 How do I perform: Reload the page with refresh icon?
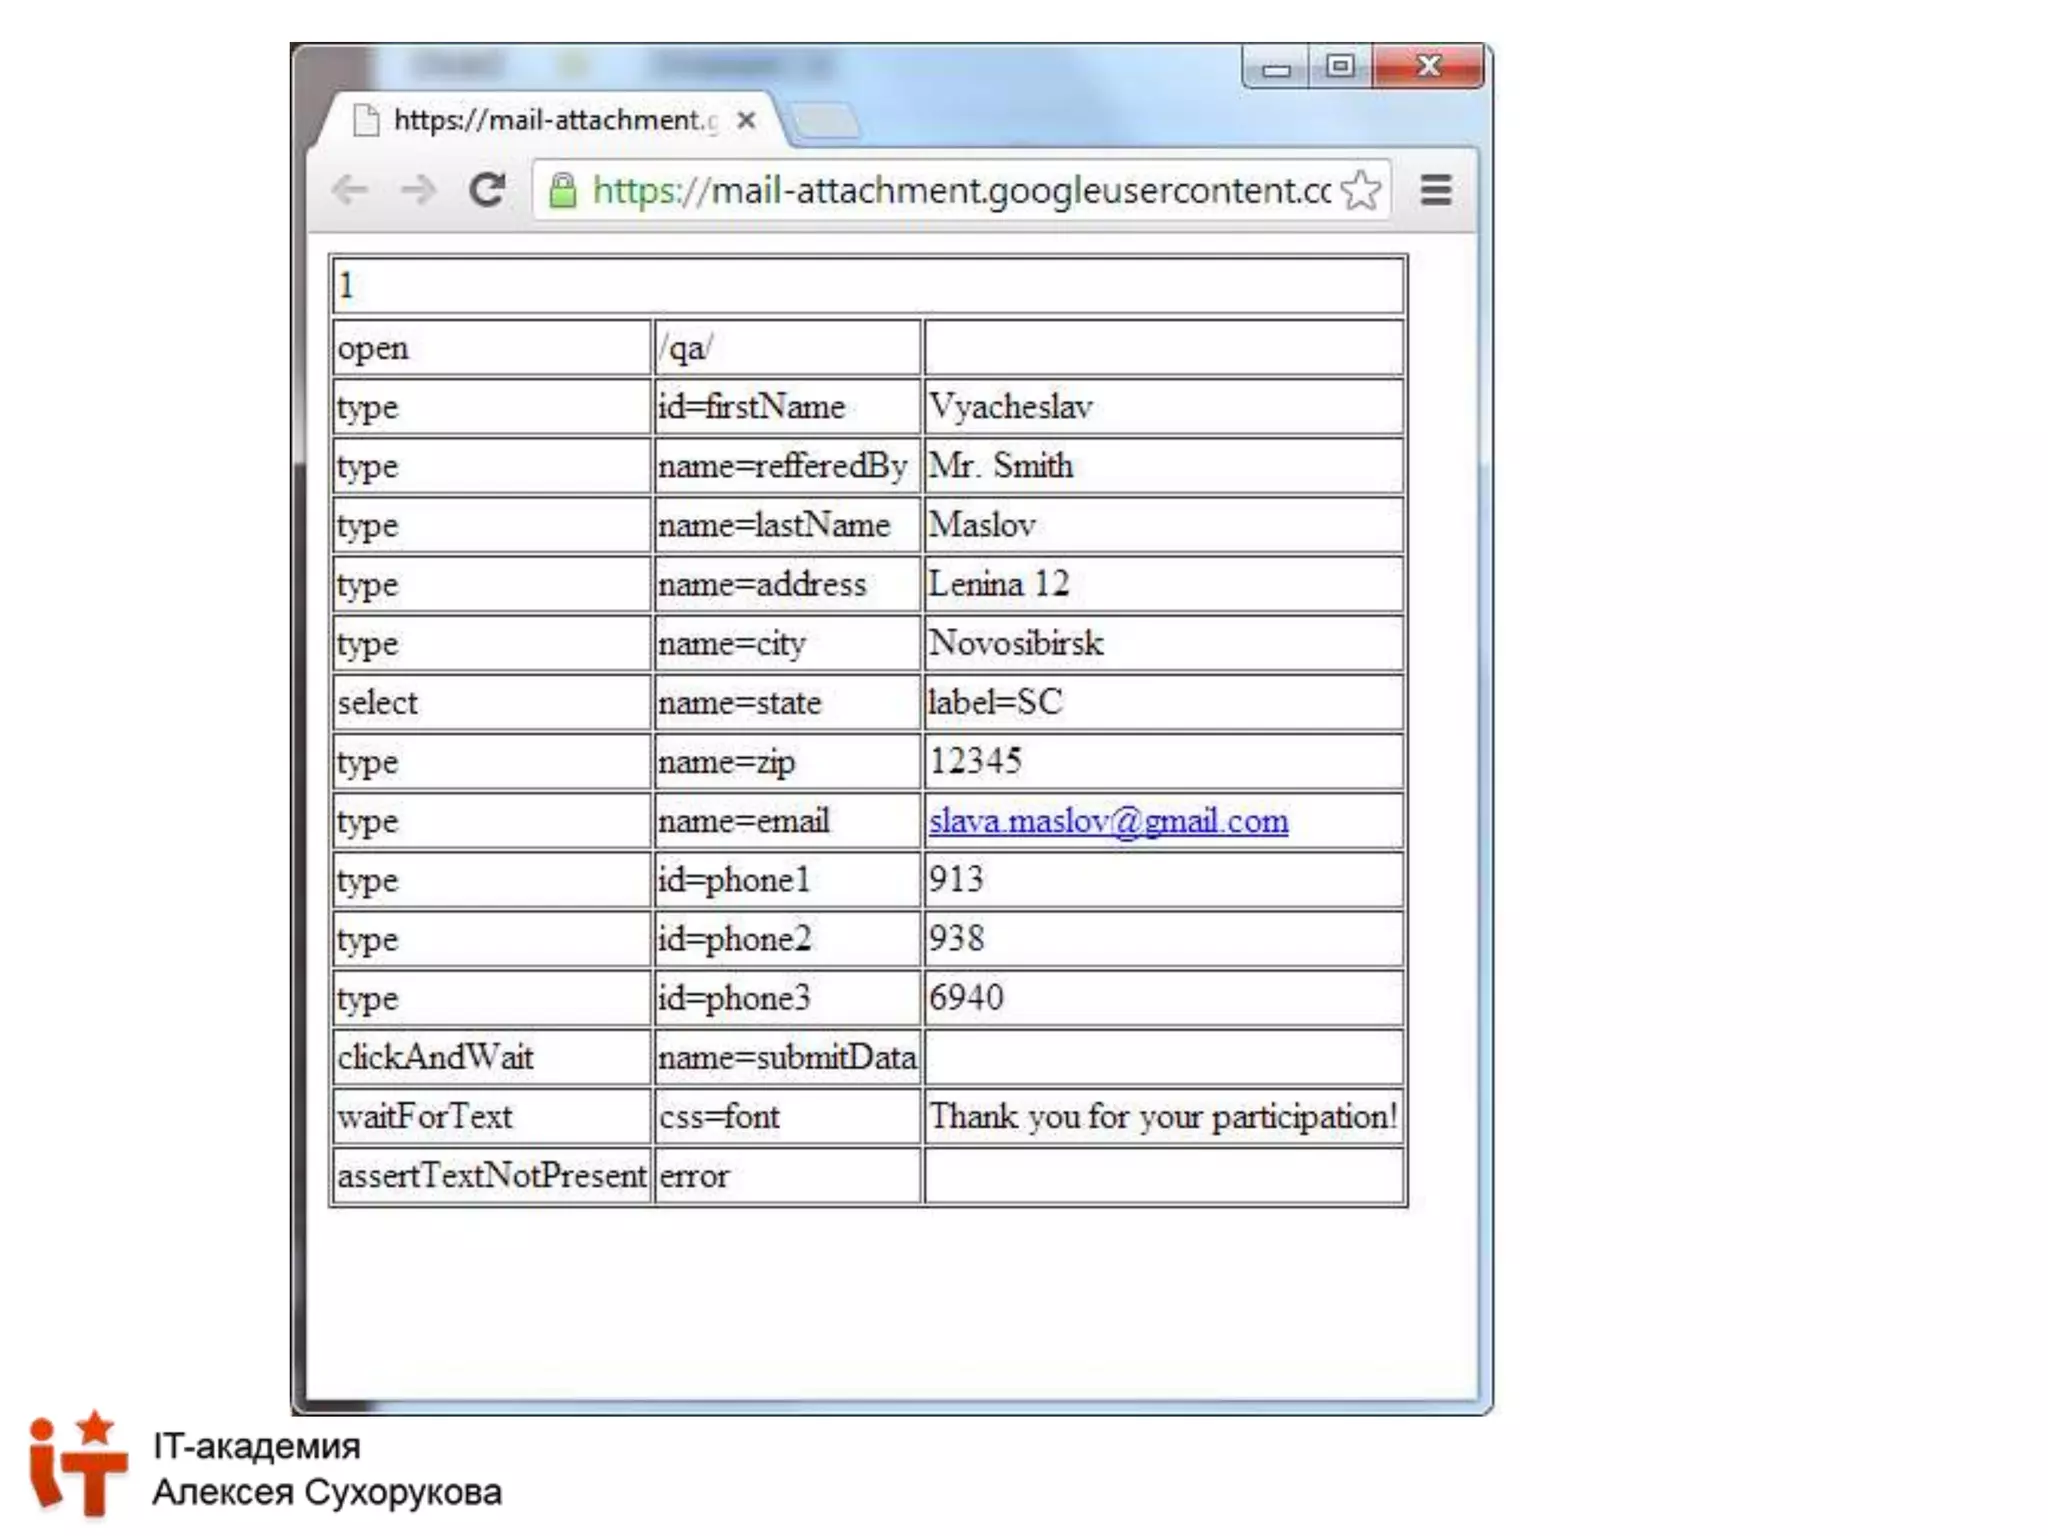pyautogui.click(x=487, y=190)
